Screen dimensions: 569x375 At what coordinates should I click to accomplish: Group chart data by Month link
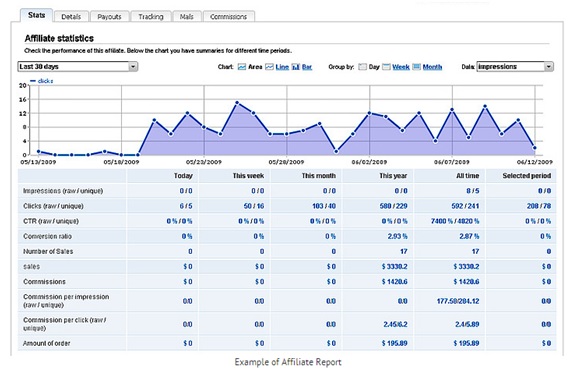pyautogui.click(x=432, y=67)
